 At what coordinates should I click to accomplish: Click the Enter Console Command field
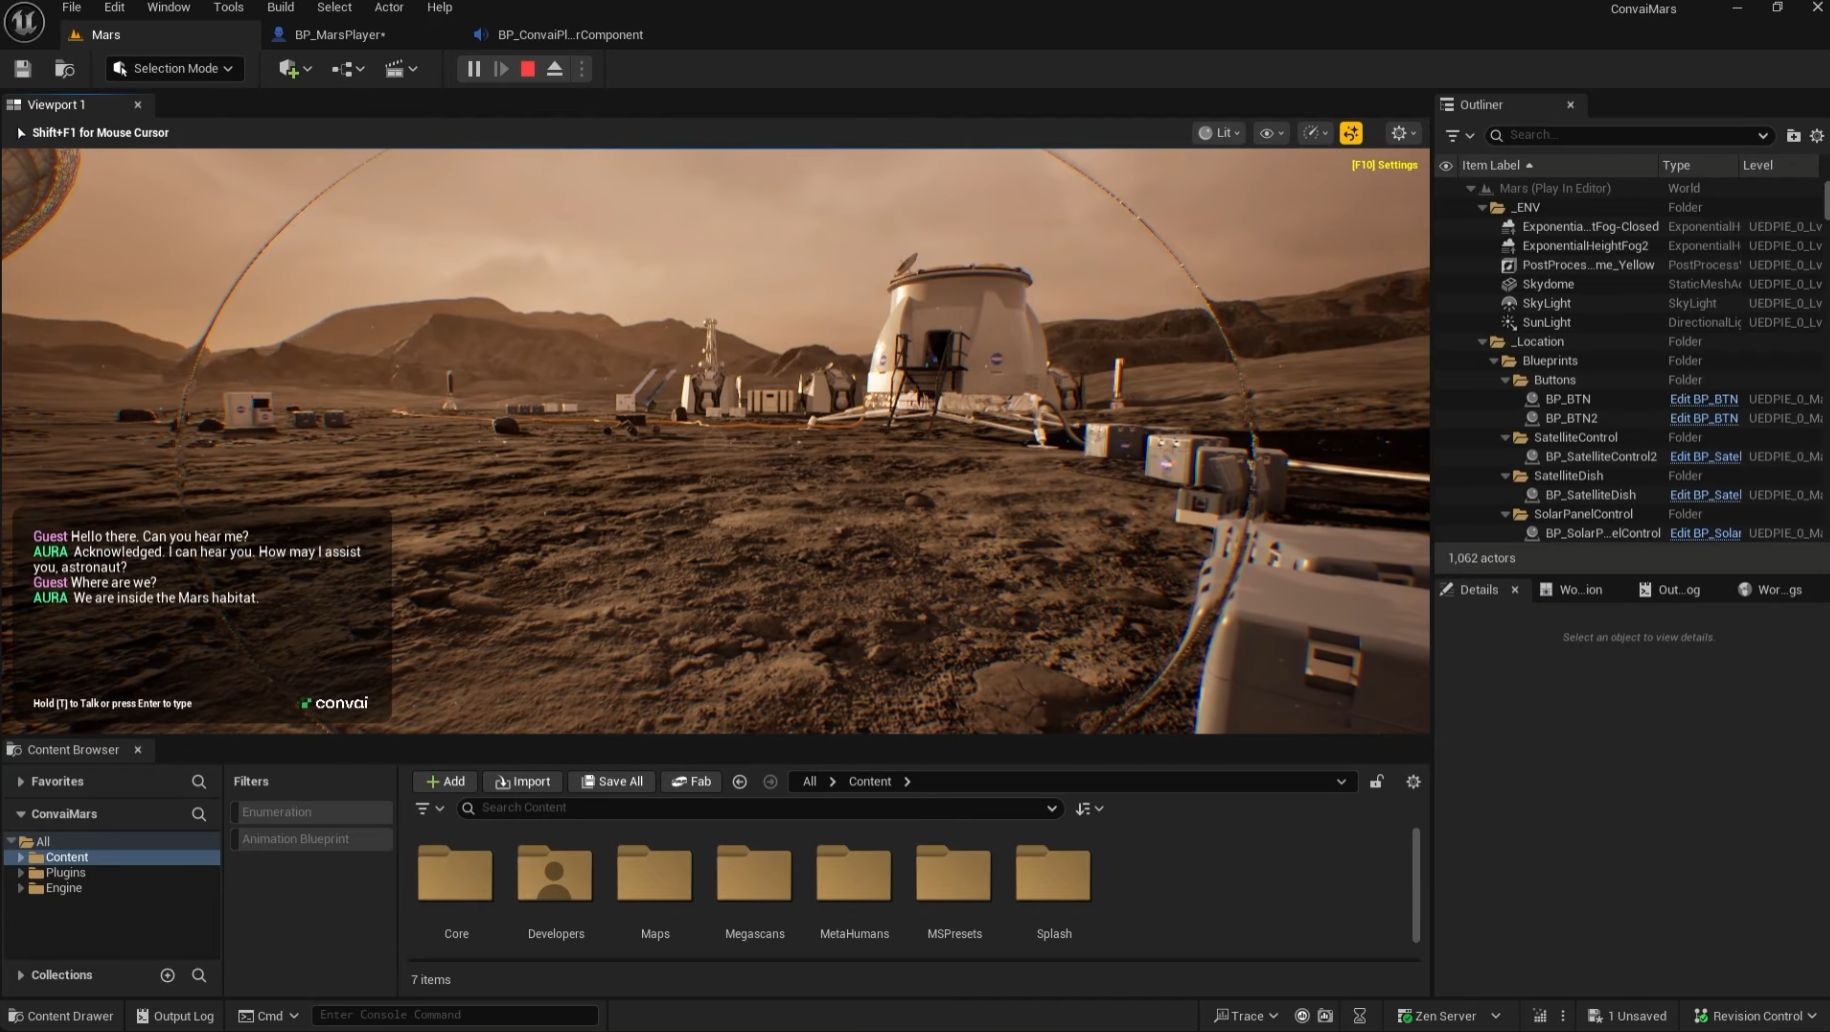(454, 1015)
